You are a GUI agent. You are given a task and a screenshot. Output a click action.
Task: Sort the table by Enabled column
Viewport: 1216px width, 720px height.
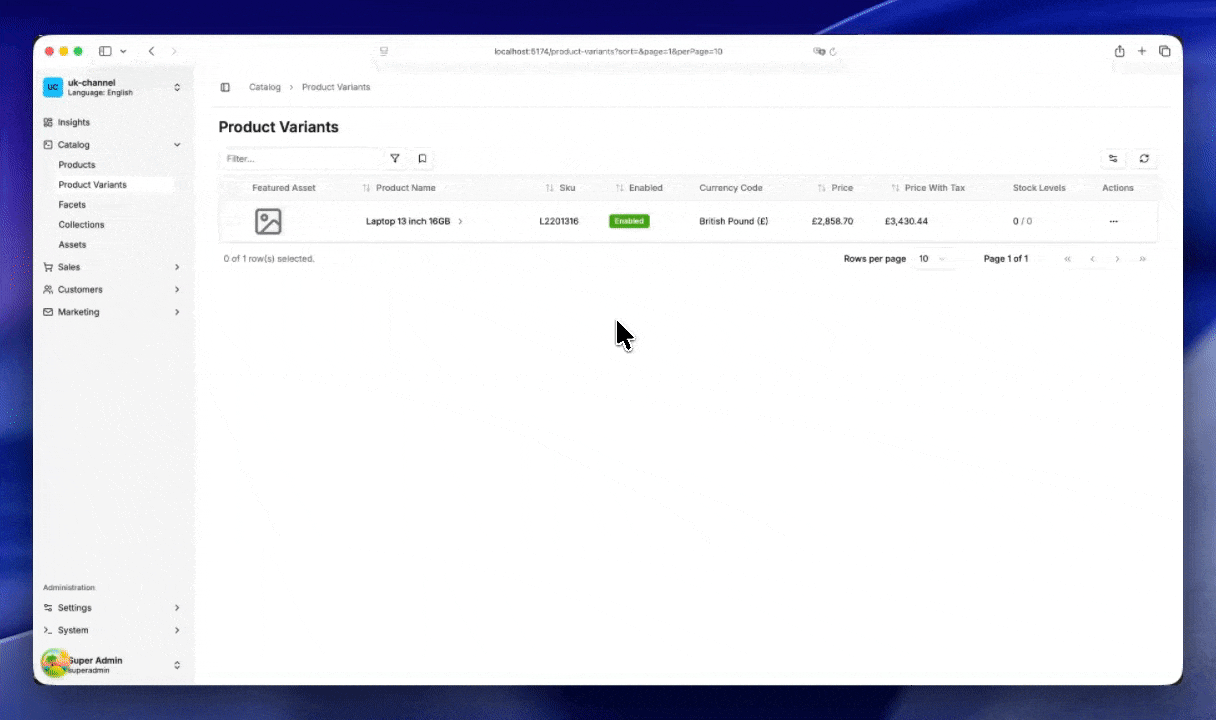pyautogui.click(x=639, y=188)
